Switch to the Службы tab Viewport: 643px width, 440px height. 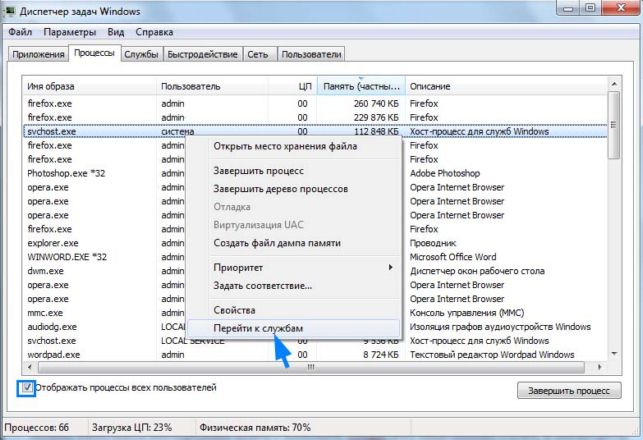(141, 55)
